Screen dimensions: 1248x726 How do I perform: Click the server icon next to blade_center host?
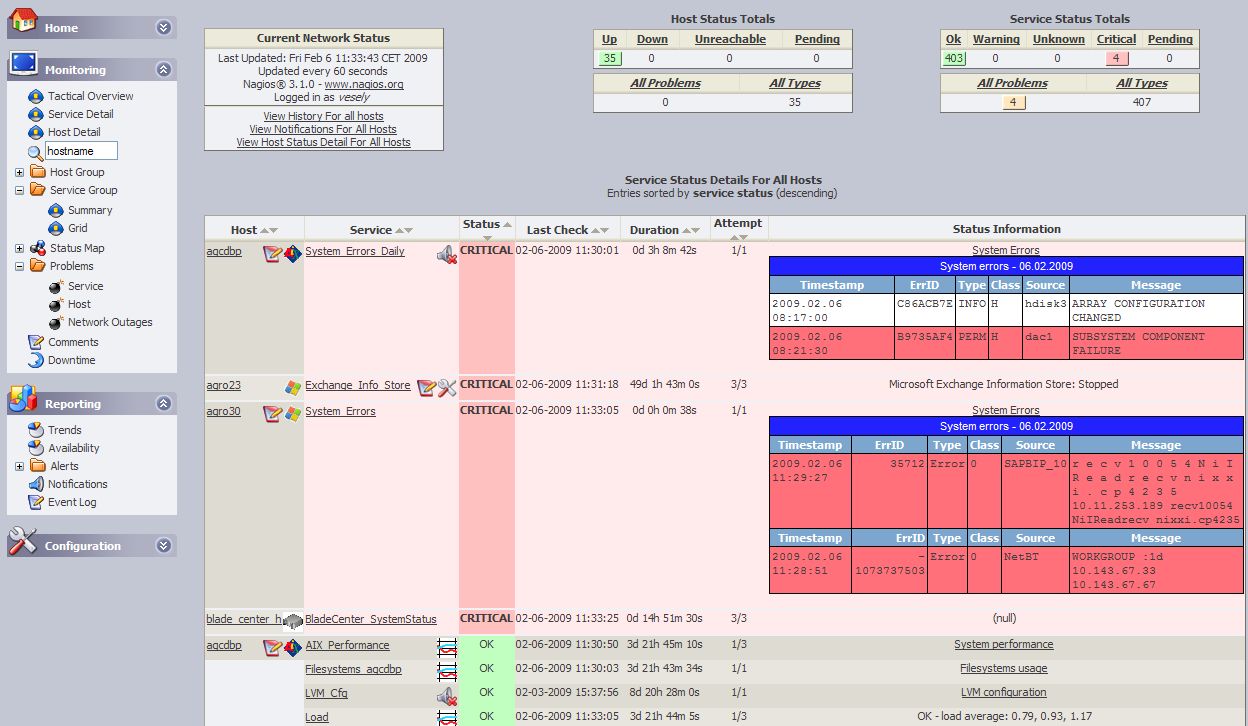(293, 621)
